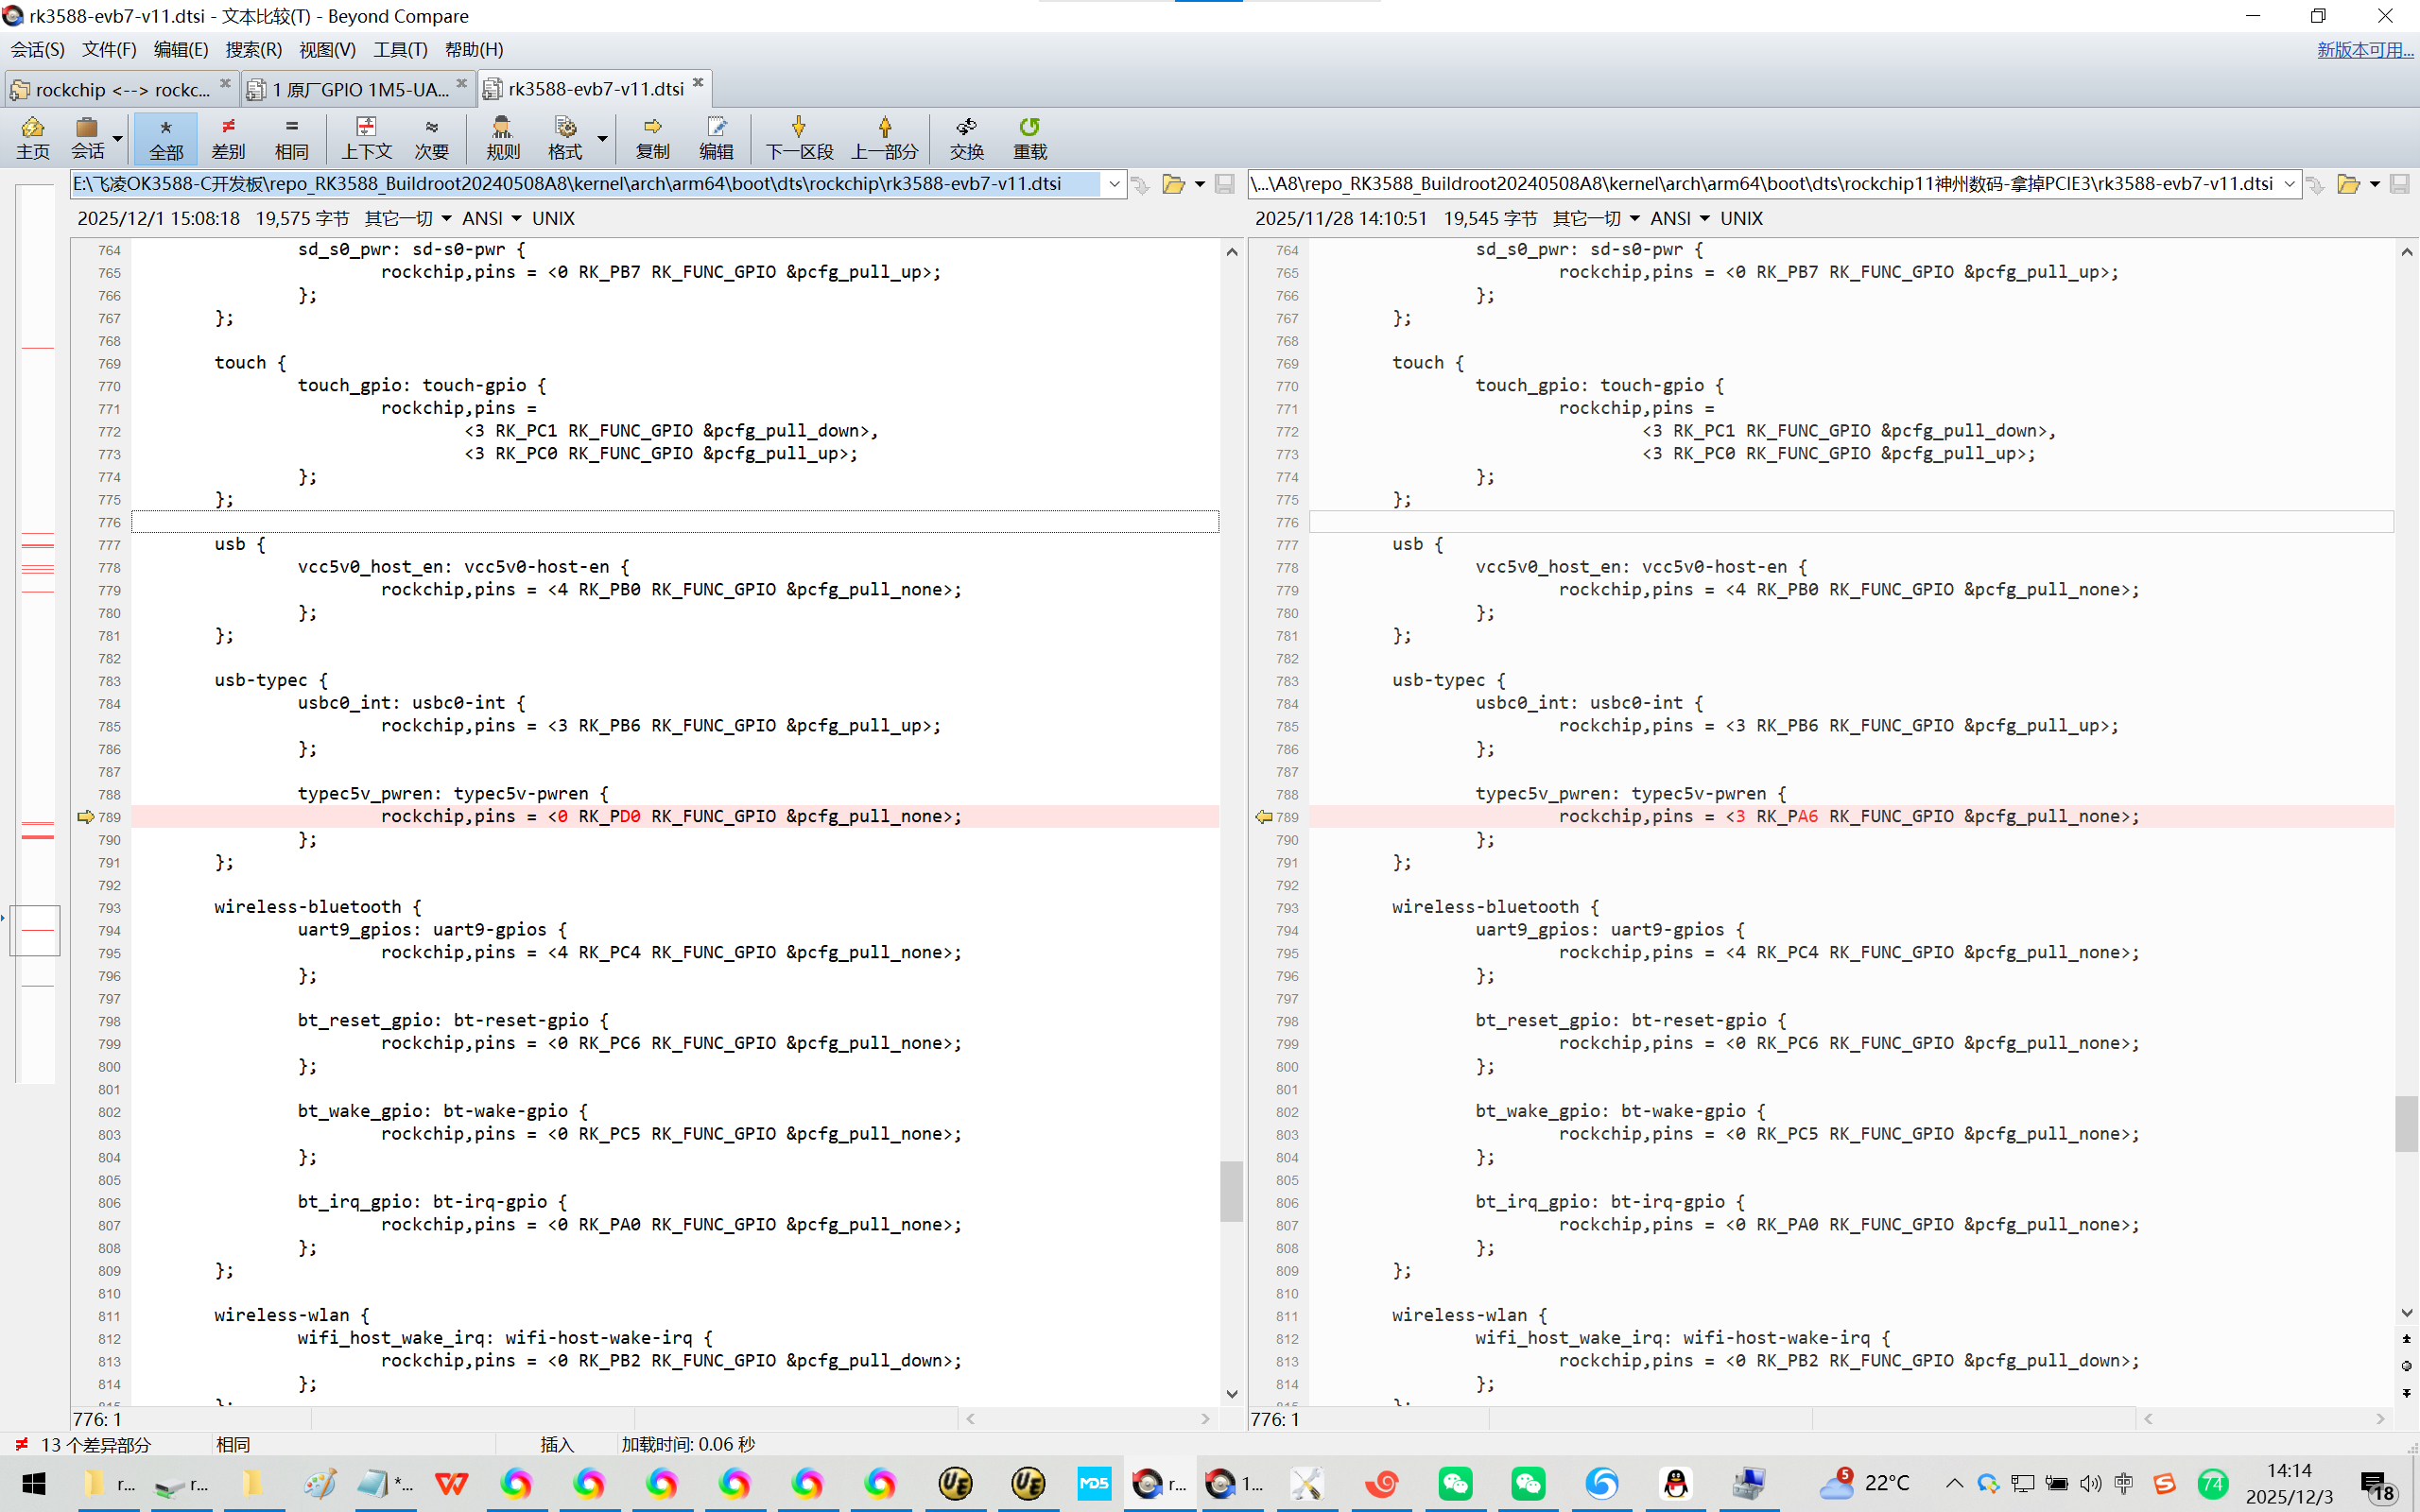Click left-pointing copy arrow at line 789
The height and width of the screenshot is (1512, 2420).
tap(1264, 817)
